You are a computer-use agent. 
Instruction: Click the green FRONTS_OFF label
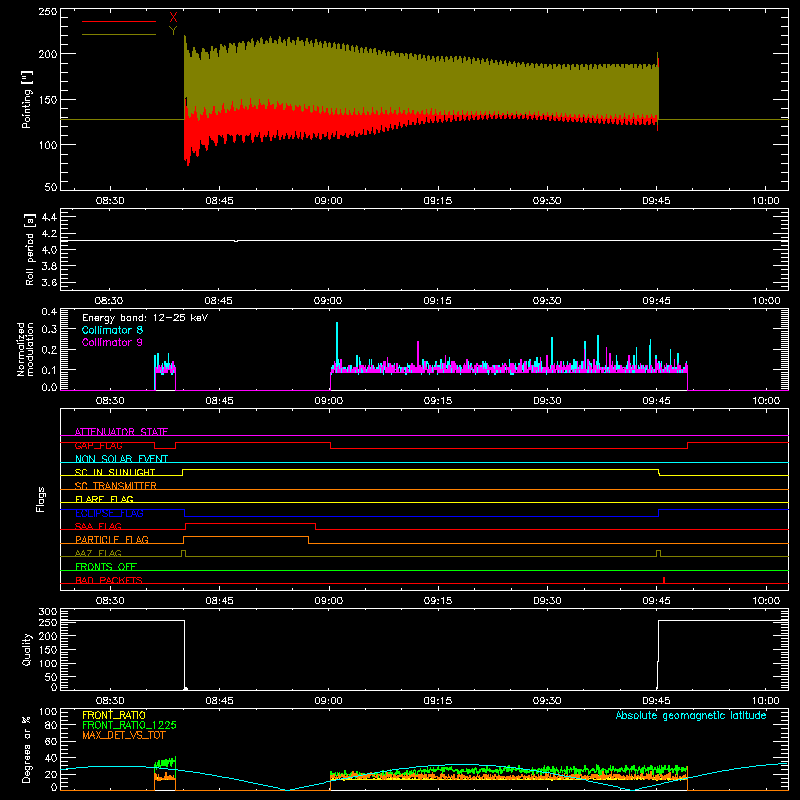(x=106, y=566)
